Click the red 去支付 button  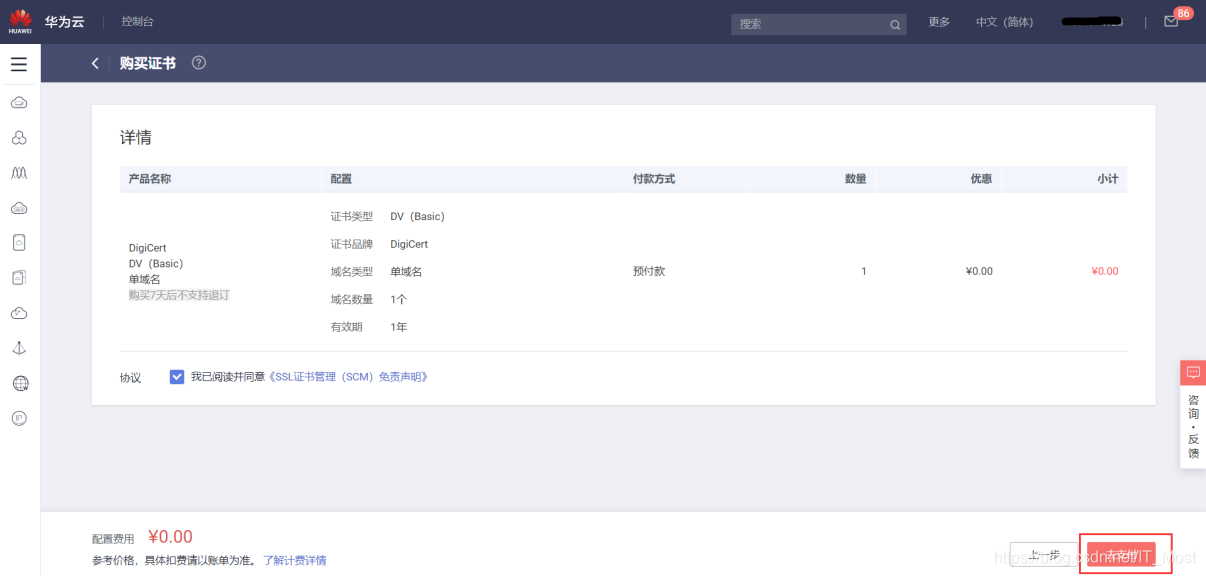click(1121, 555)
